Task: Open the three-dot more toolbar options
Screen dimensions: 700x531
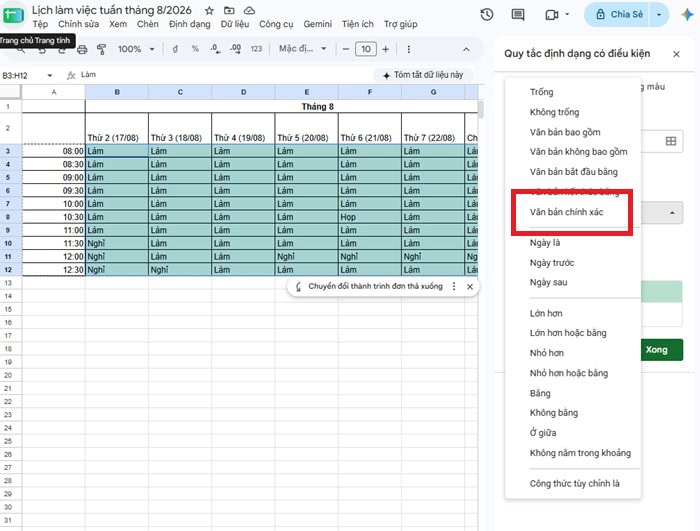Action: (x=408, y=49)
